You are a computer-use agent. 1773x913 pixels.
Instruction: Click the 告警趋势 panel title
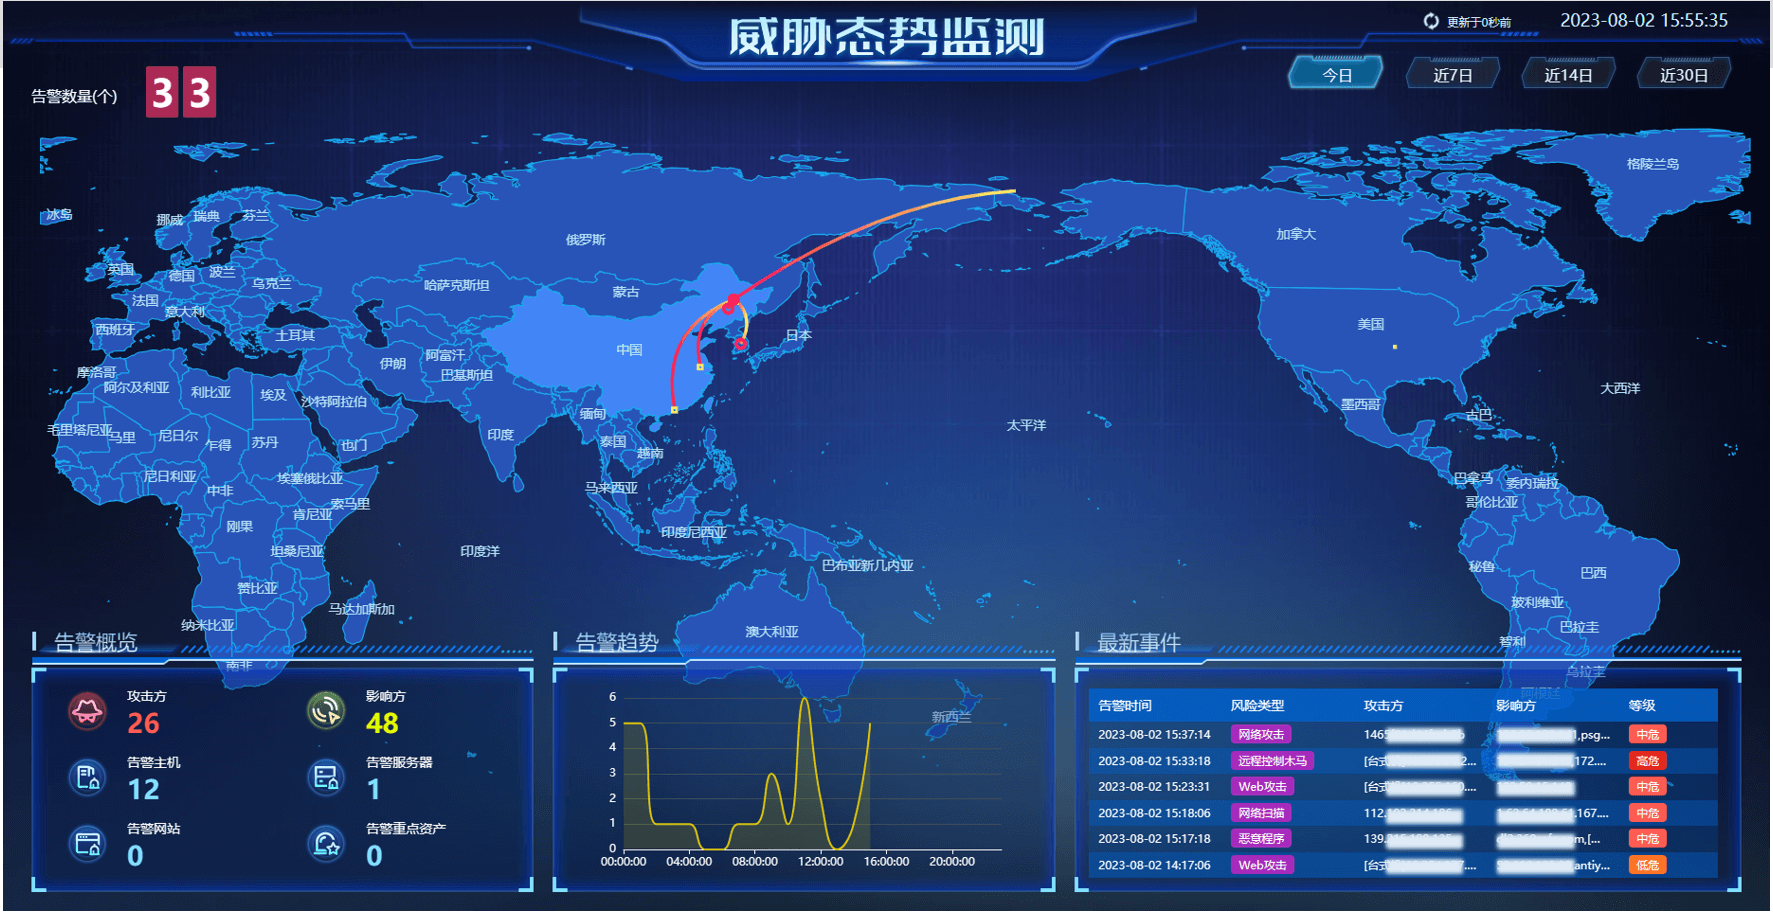617,643
